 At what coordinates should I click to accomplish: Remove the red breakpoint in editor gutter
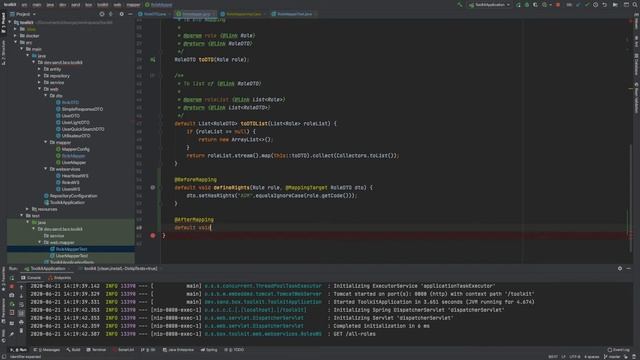point(153,236)
